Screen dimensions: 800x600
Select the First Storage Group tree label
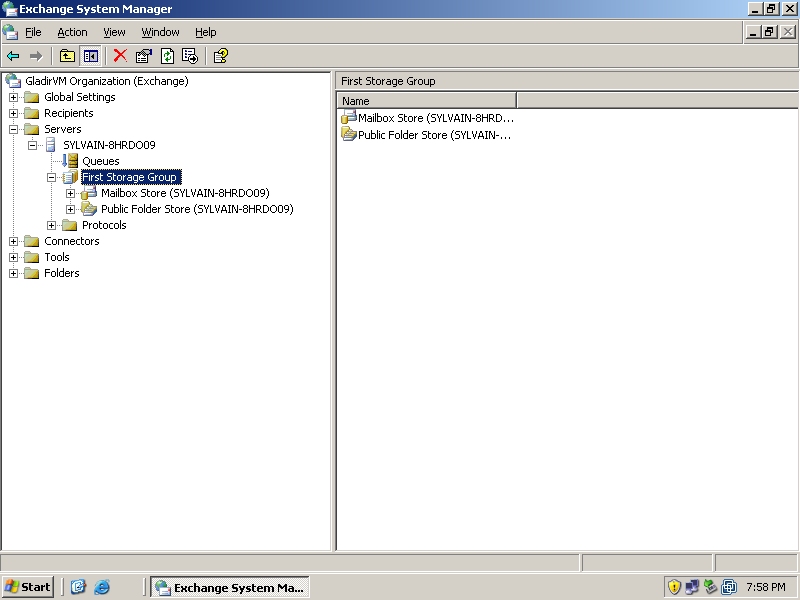pyautogui.click(x=131, y=177)
